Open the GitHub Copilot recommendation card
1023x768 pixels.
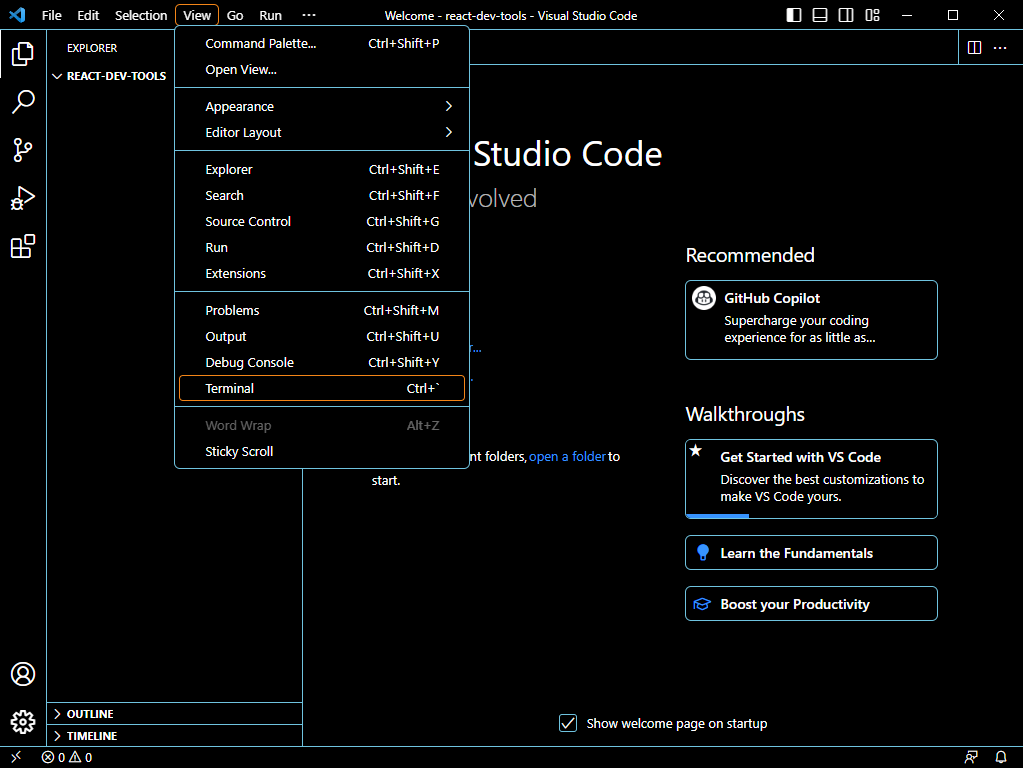(x=811, y=320)
